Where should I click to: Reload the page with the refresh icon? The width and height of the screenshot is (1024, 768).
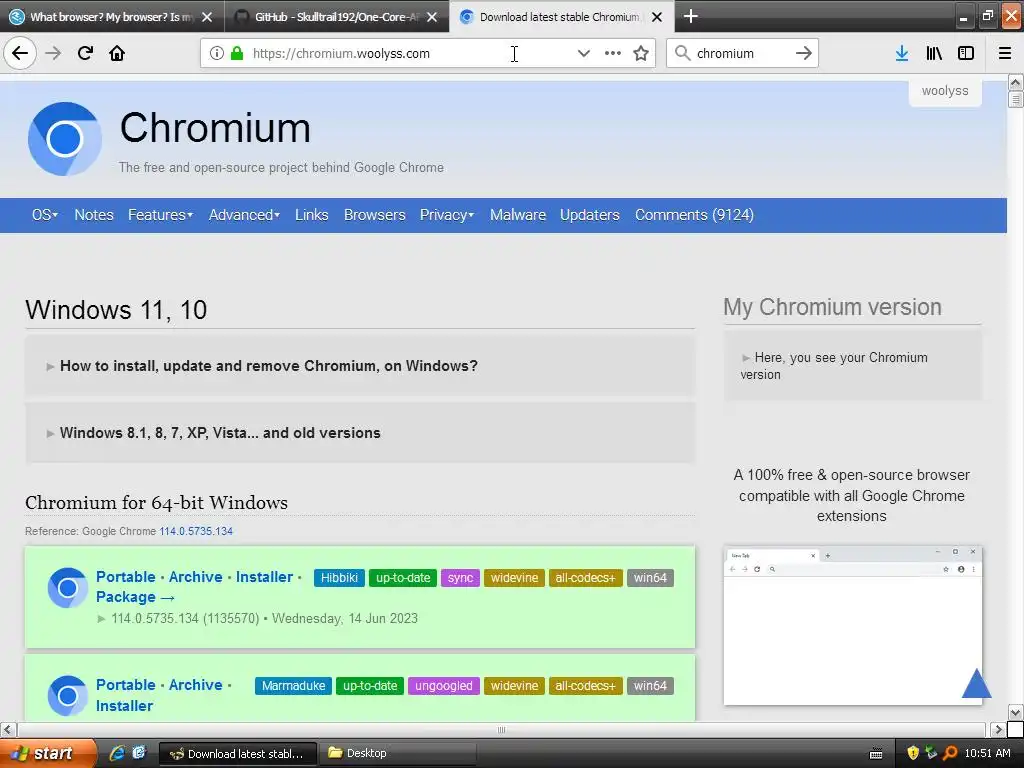[x=85, y=53]
